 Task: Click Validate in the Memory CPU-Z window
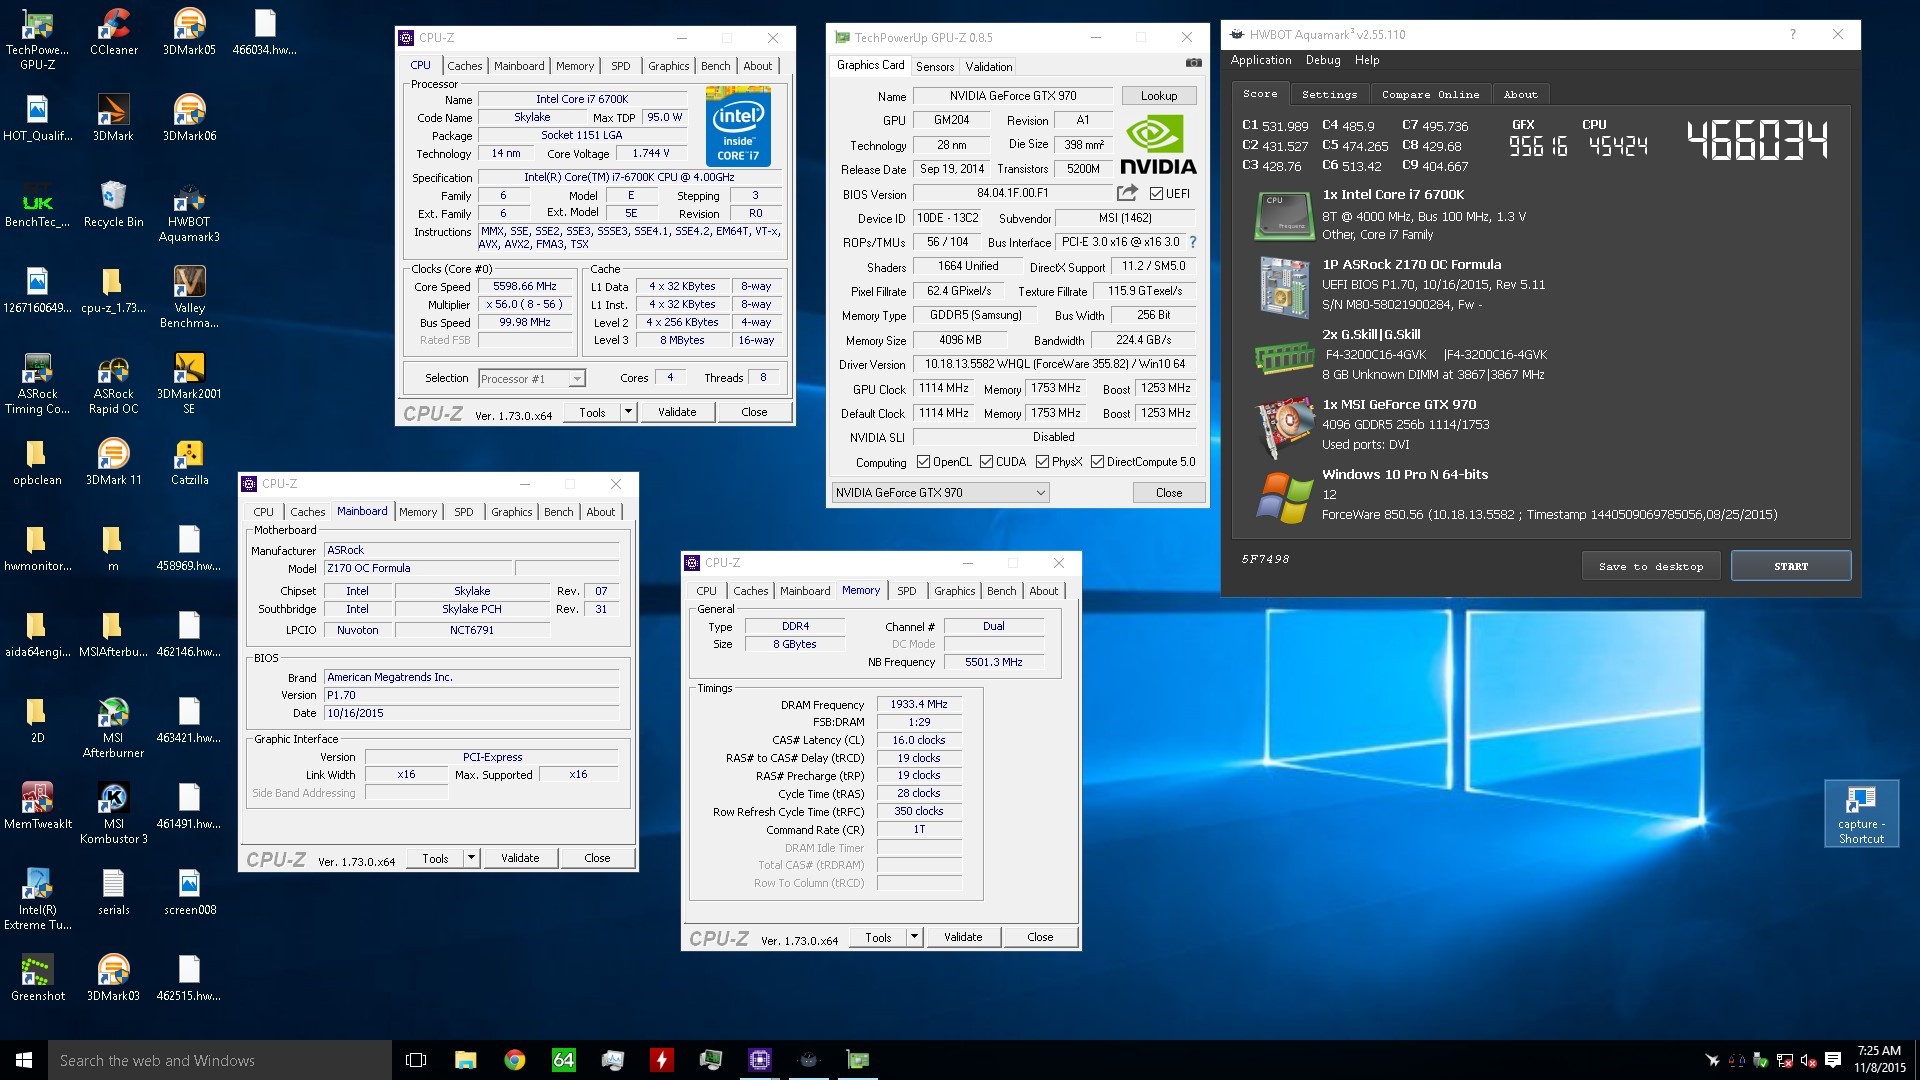click(x=963, y=937)
